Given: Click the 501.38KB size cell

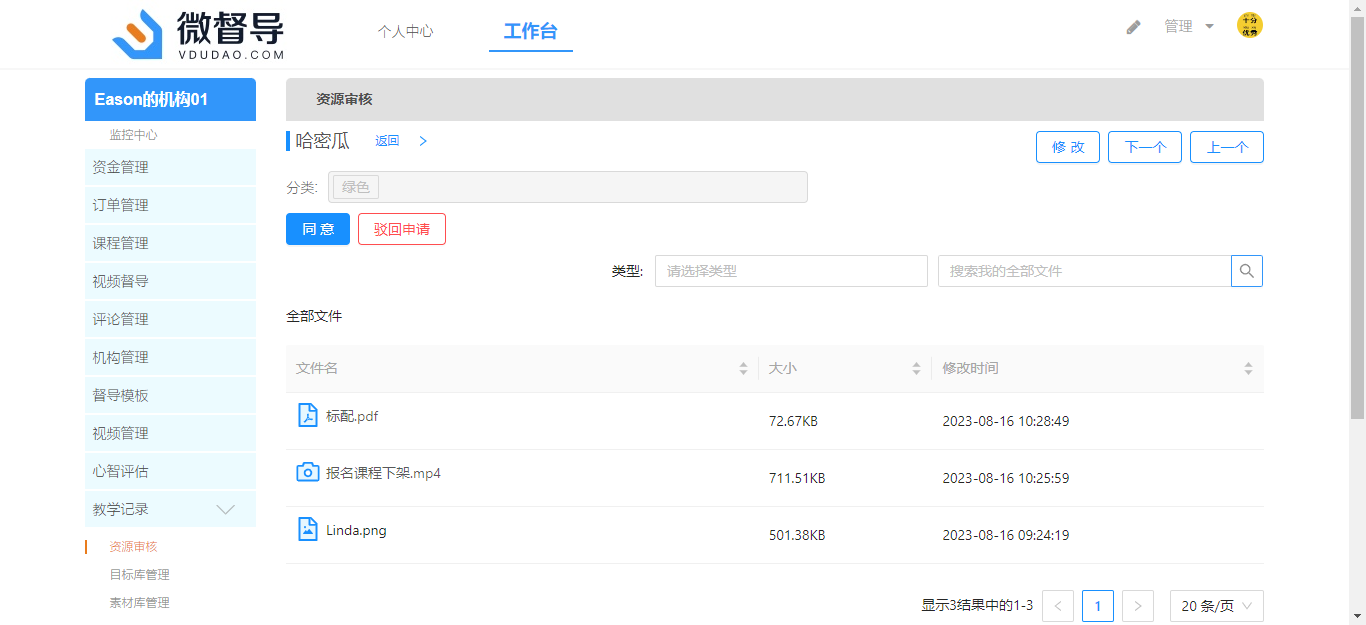Looking at the screenshot, I should click(797, 536).
